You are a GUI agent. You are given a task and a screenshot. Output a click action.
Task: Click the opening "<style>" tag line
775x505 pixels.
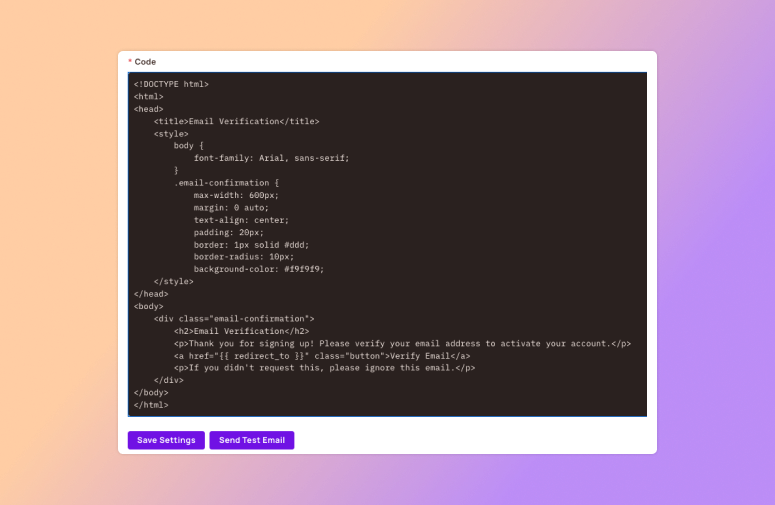171,133
